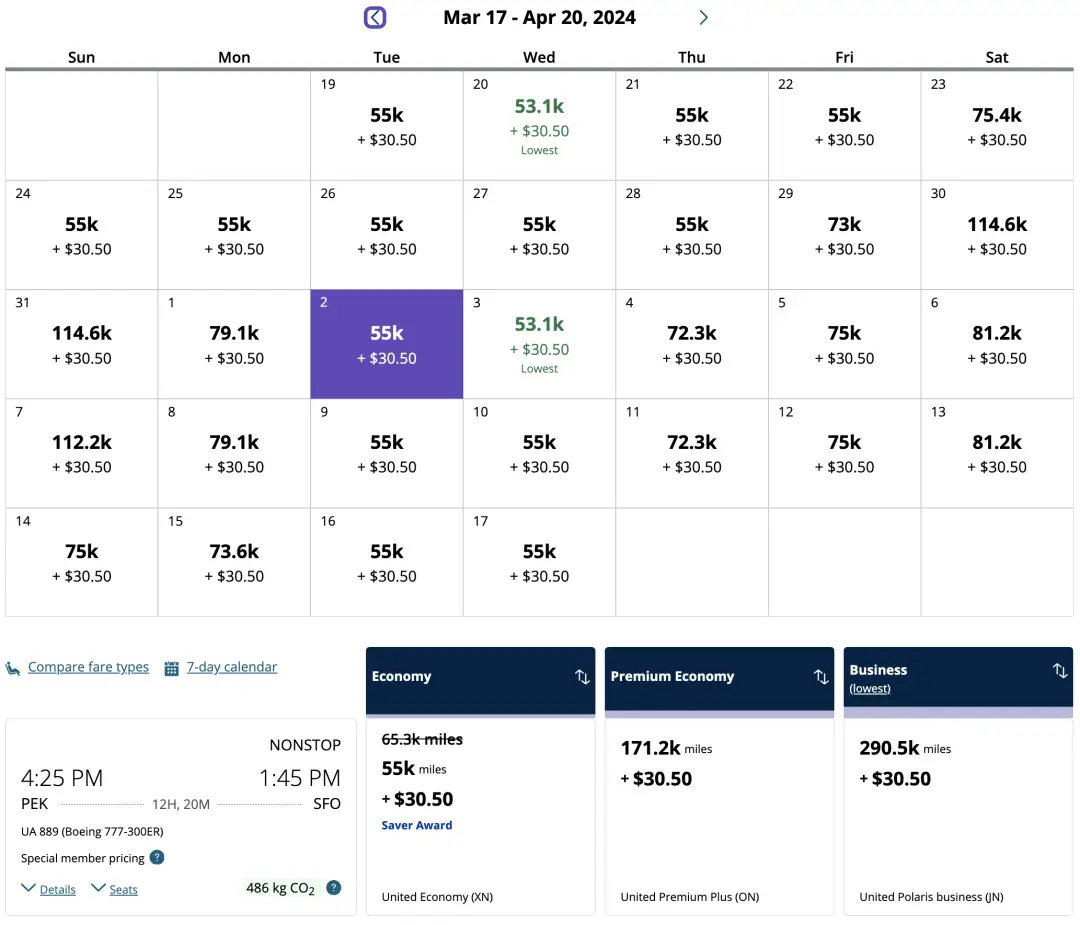Select March 20 lowest fare date

[x=539, y=125]
